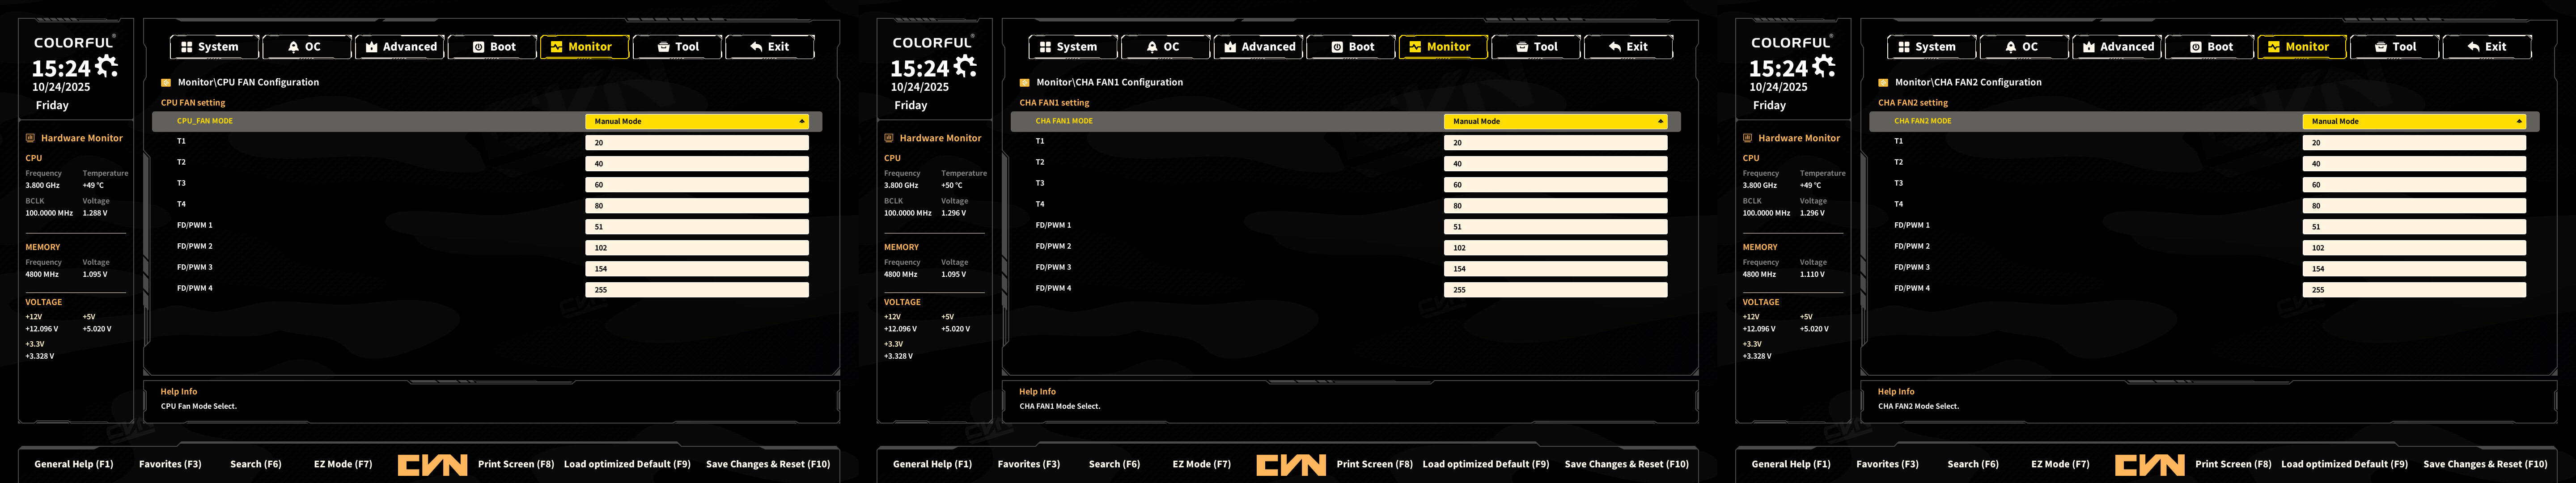This screenshot has height=483, width=2576.
Task: Click the gear icon beside clock in CPU FAN screen
Action: (x=106, y=66)
